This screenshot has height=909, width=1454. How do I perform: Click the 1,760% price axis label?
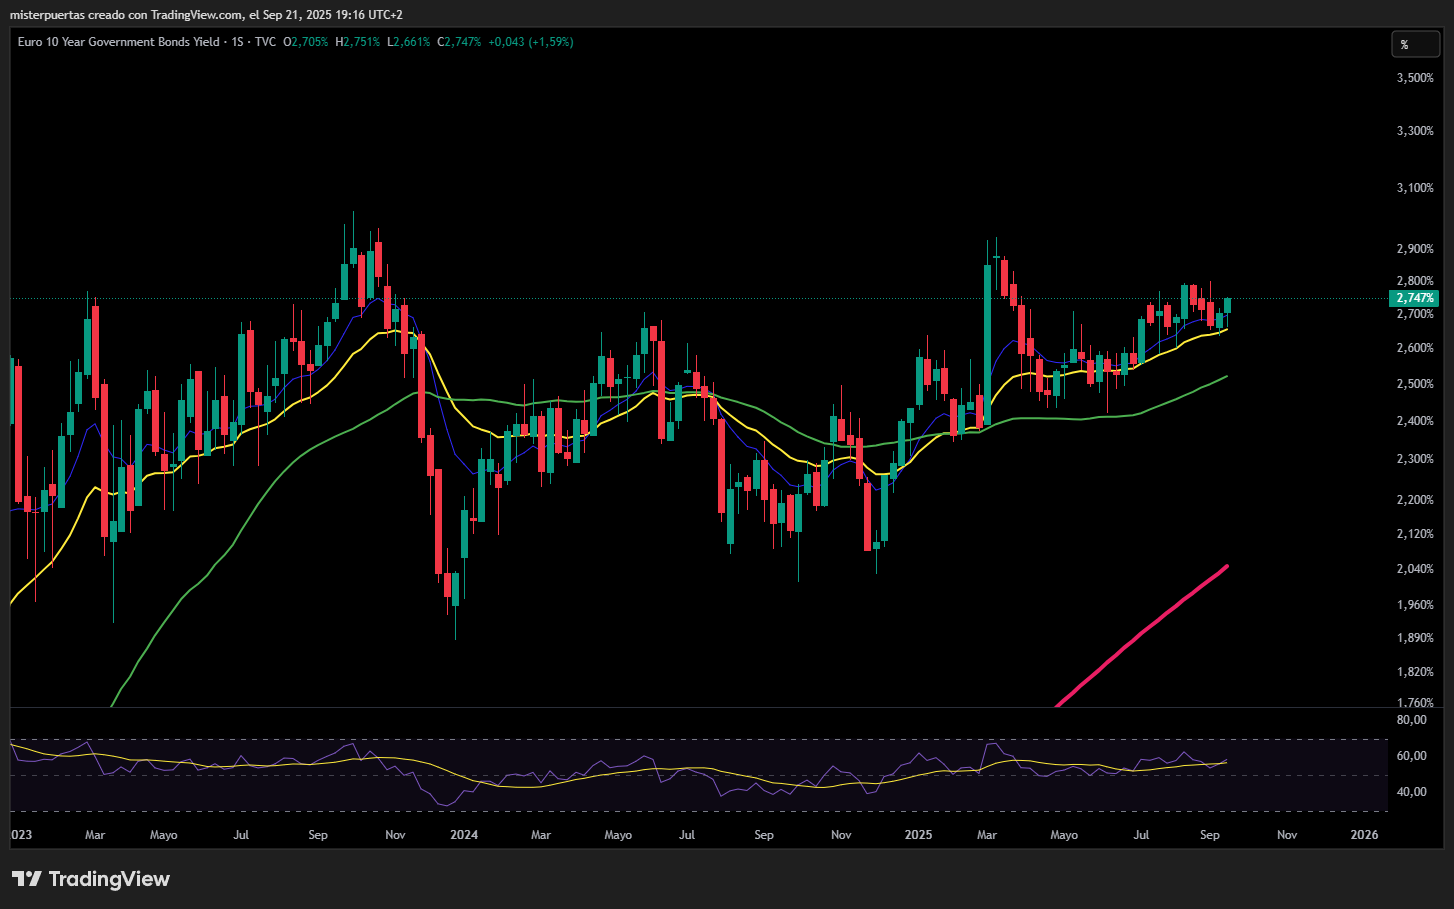1415,703
